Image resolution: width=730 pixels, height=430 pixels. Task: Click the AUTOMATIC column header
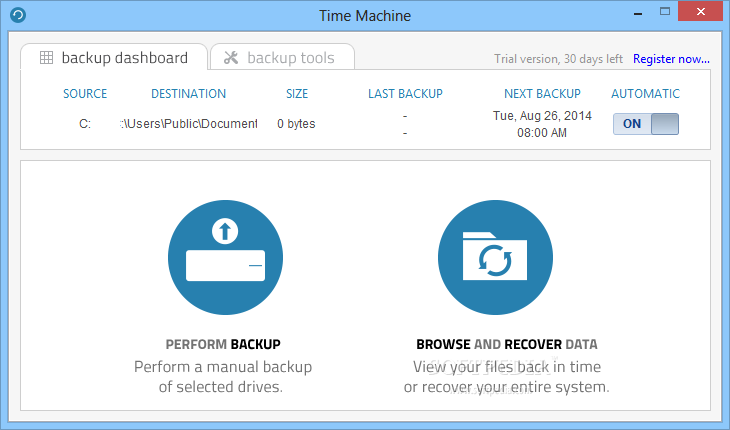645,94
